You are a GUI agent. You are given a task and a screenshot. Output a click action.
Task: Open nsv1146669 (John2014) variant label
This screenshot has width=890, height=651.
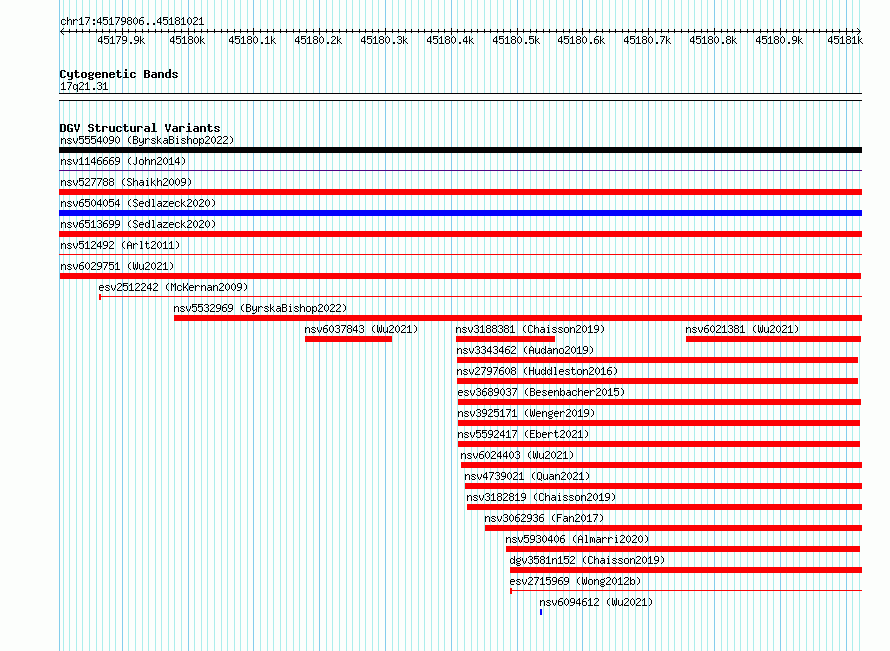point(123,161)
